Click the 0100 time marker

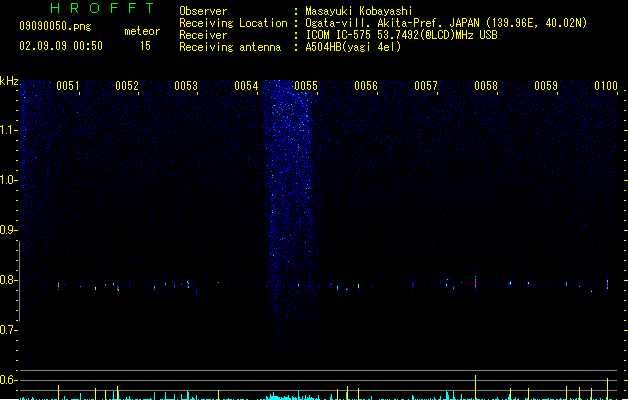pyautogui.click(x=606, y=86)
